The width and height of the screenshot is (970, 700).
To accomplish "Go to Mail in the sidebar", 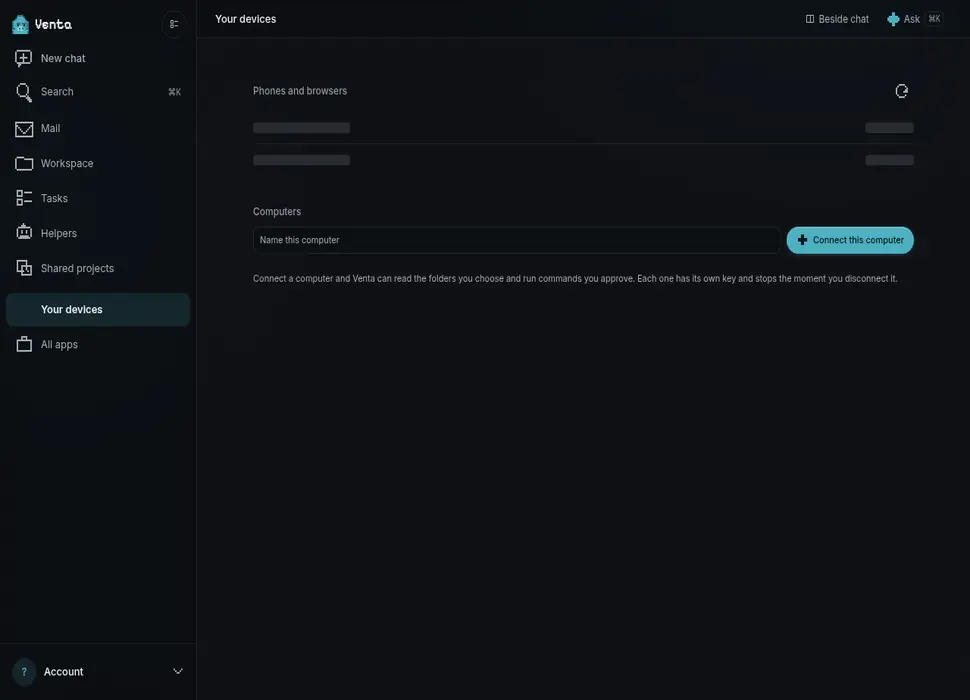I will click(98, 129).
